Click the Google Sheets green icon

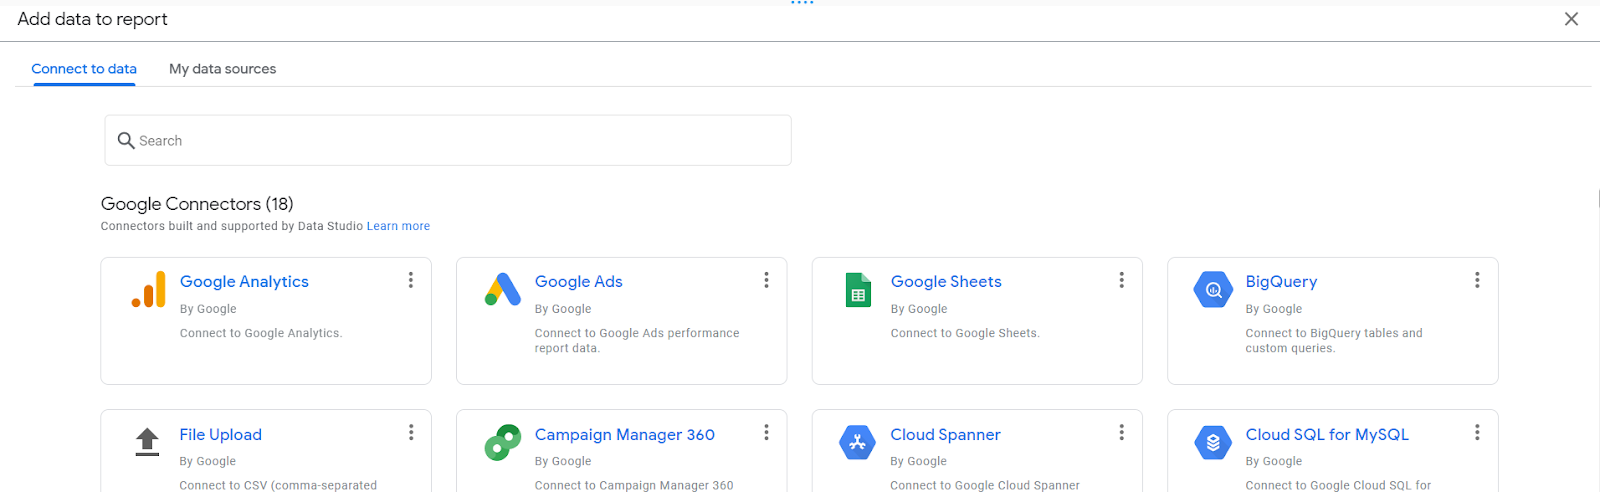point(858,290)
